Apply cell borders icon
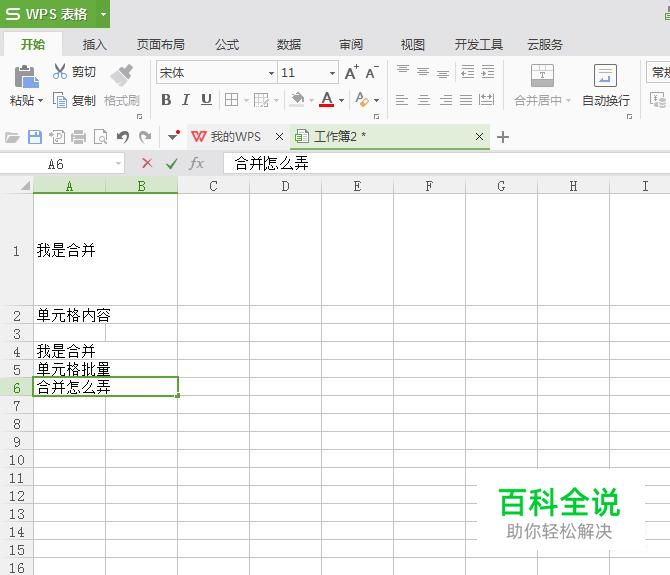Screen dimensions: 670x575 [x=231, y=100]
